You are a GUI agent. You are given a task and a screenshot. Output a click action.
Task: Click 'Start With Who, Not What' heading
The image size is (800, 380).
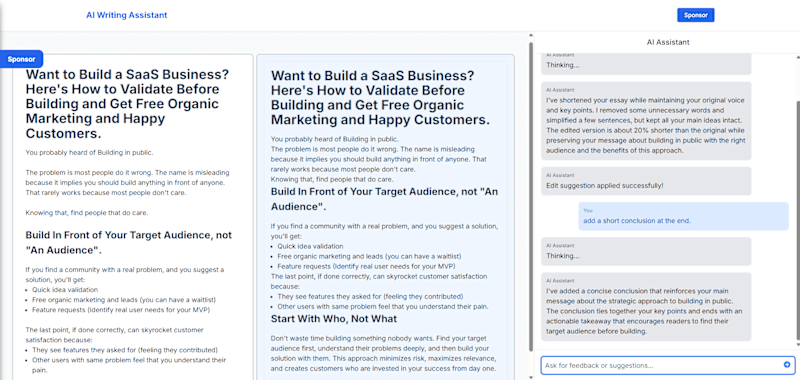point(334,319)
